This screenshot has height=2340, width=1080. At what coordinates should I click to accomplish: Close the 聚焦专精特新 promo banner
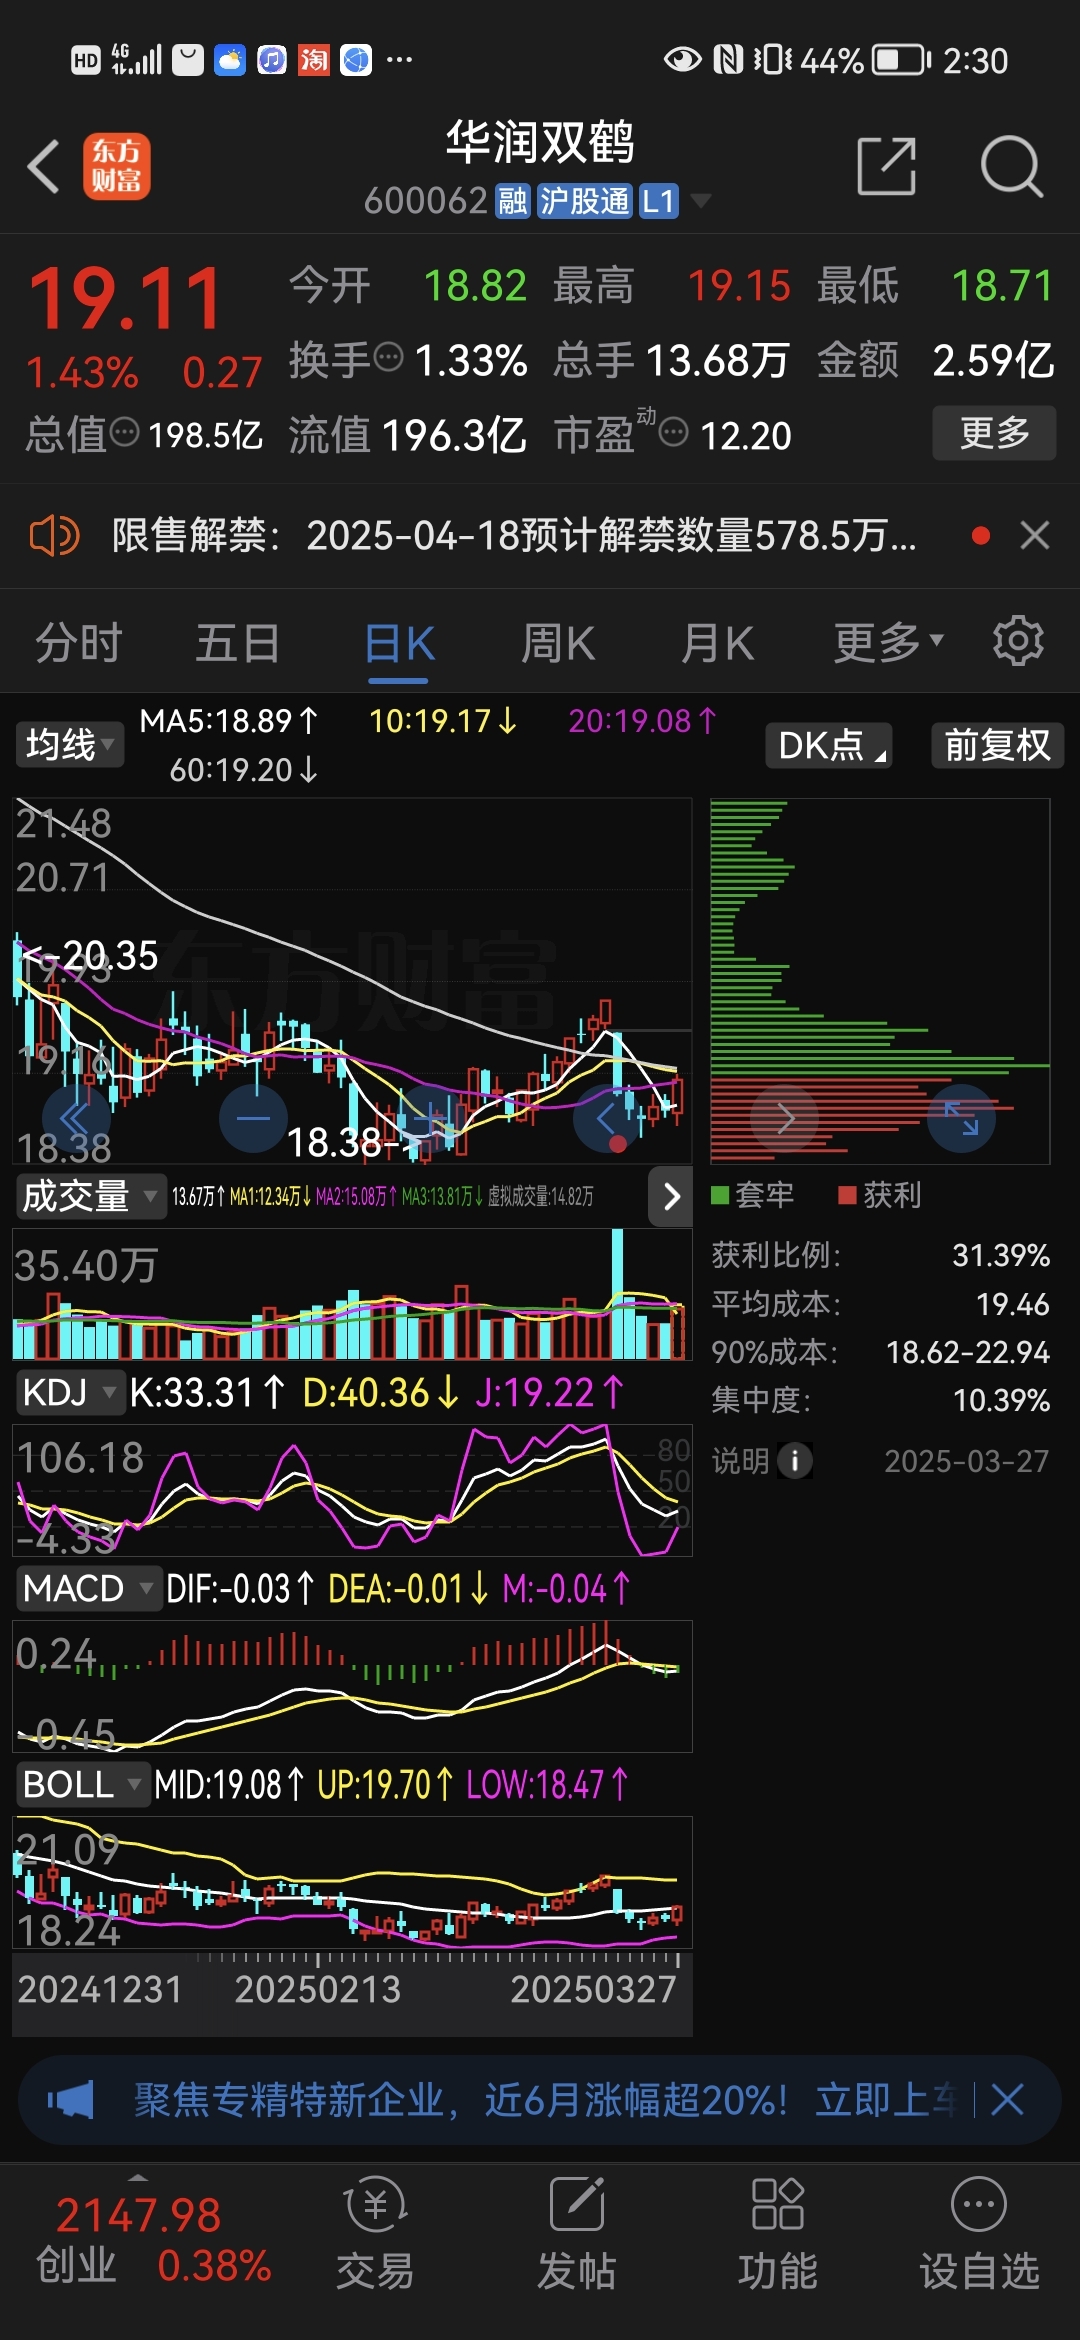(x=1006, y=2100)
